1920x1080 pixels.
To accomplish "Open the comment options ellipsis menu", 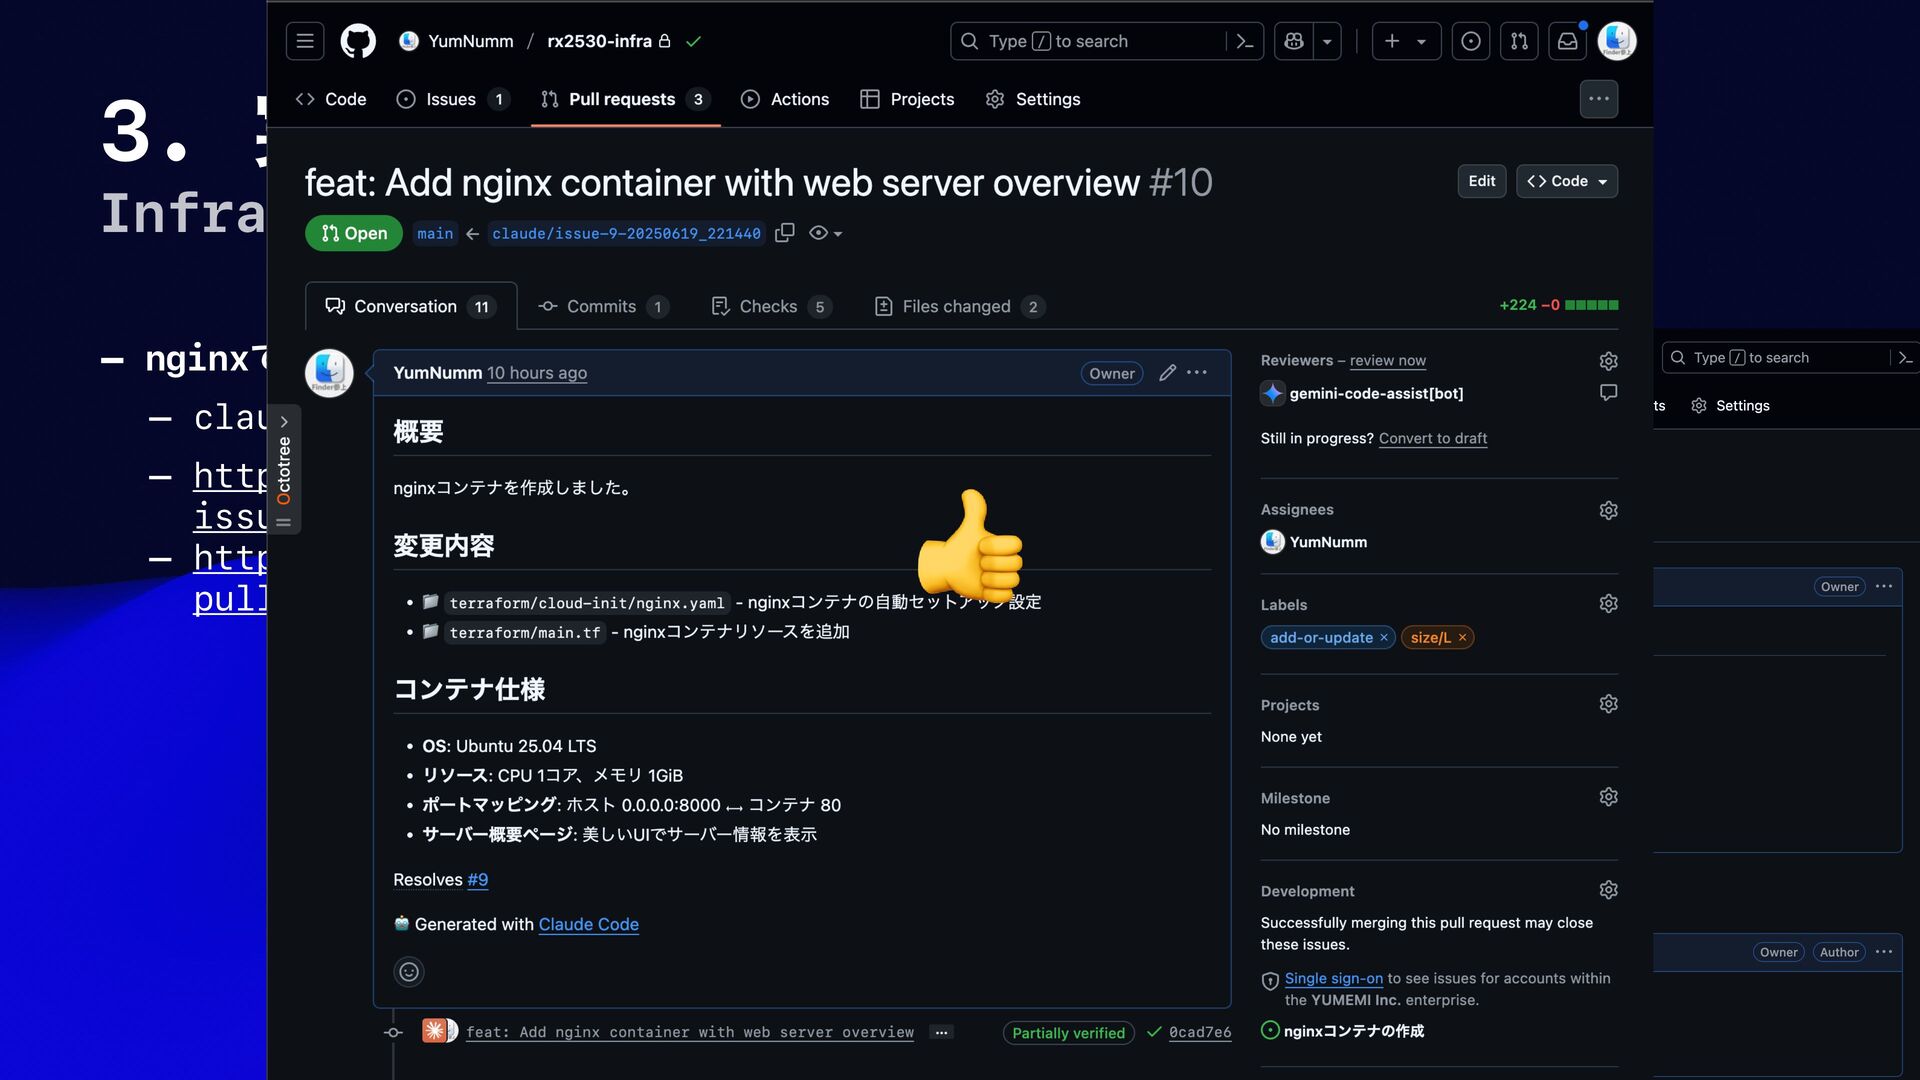I will [x=1197, y=373].
